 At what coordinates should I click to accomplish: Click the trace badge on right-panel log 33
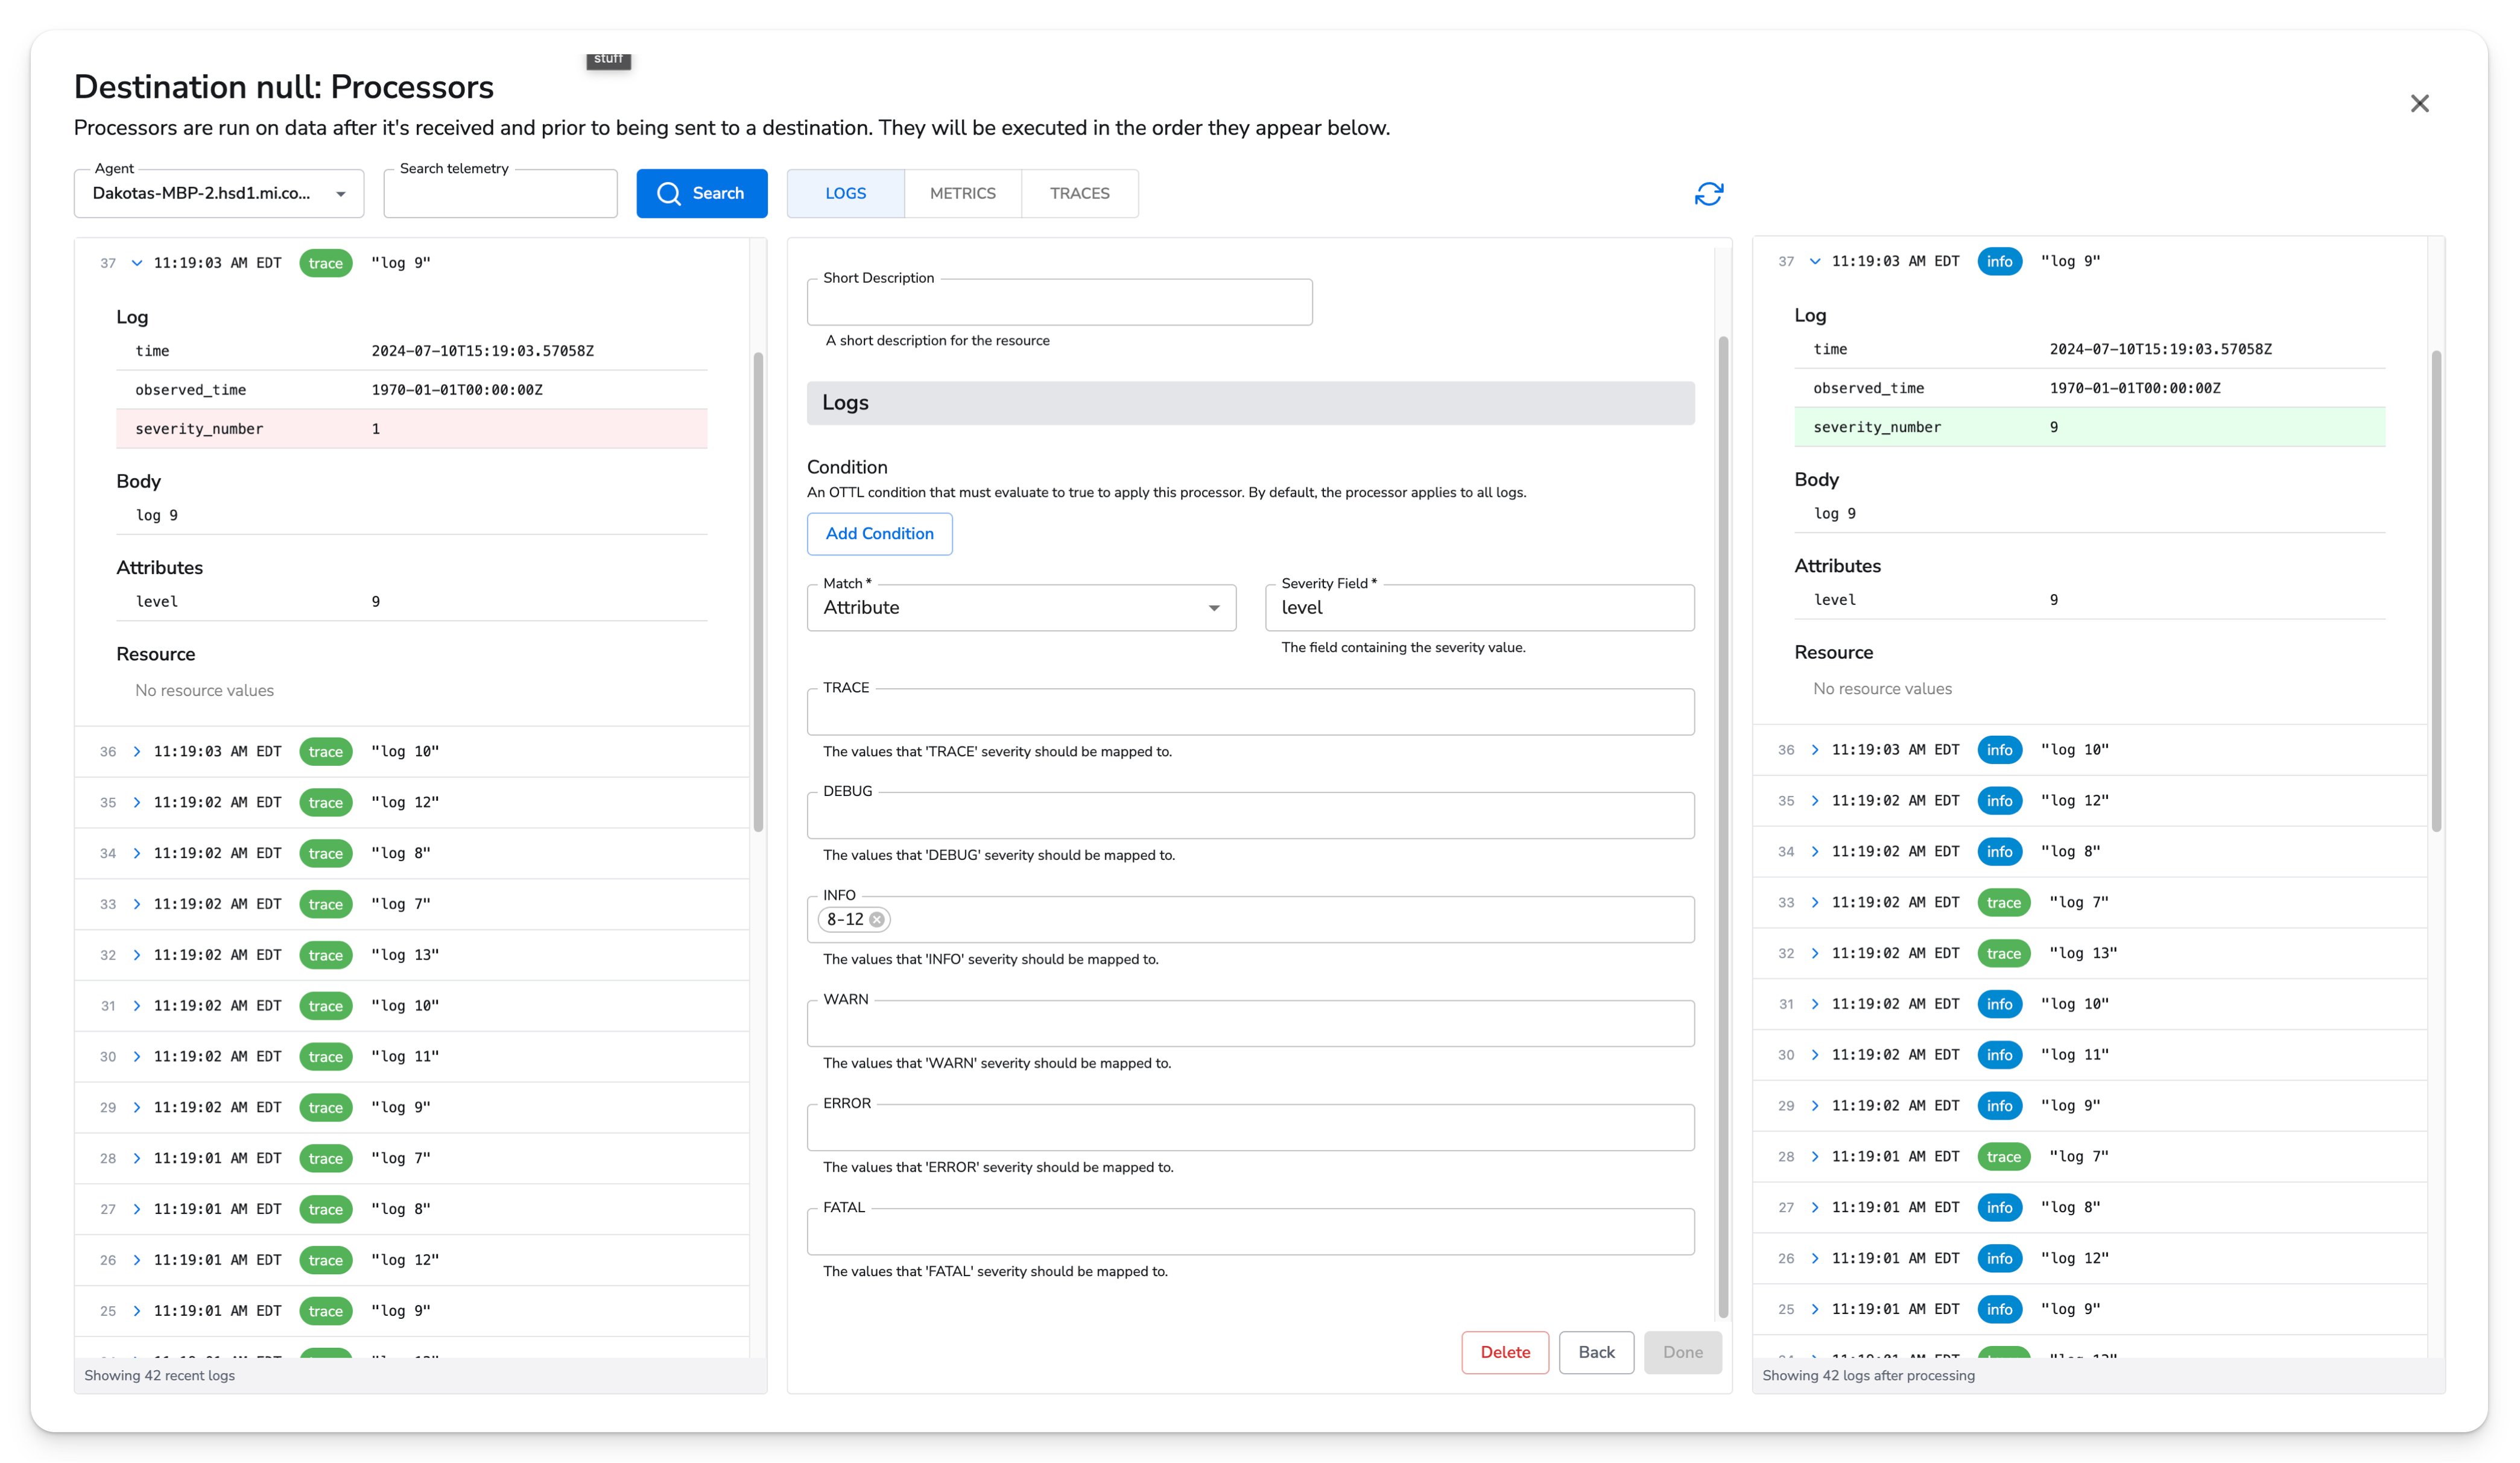pos(2004,902)
